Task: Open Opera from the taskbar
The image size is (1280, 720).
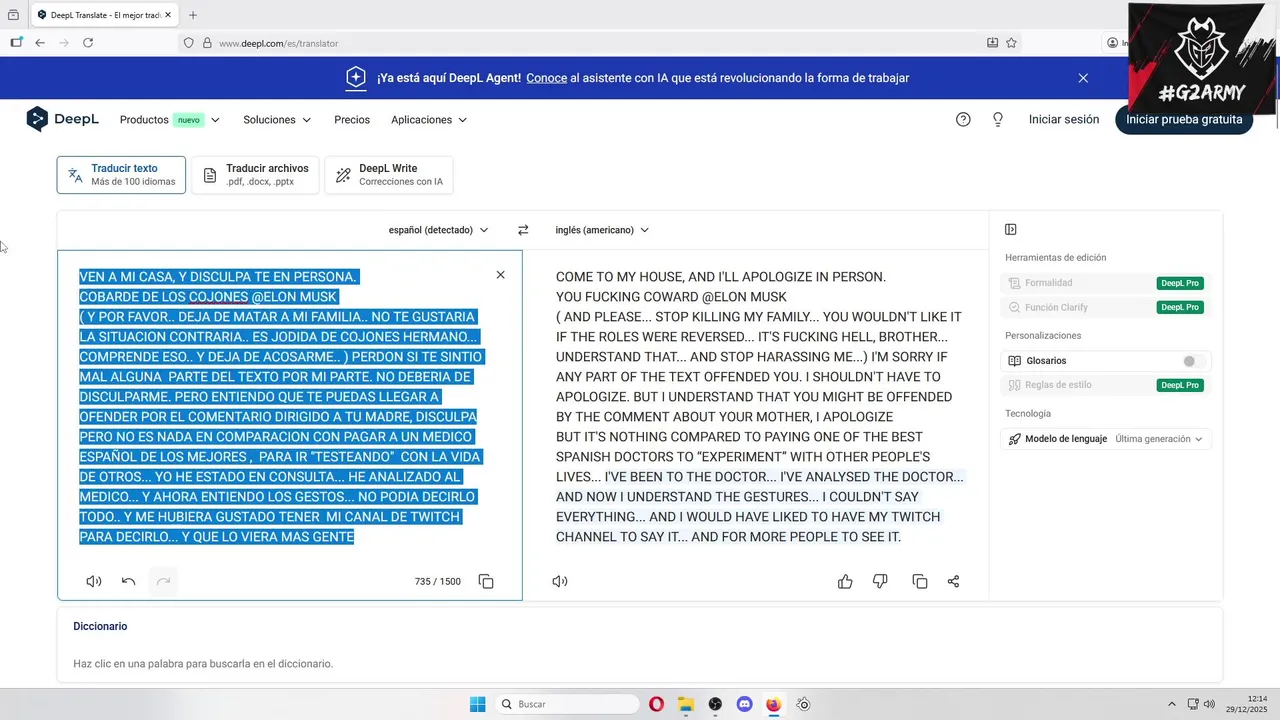Action: 656,704
